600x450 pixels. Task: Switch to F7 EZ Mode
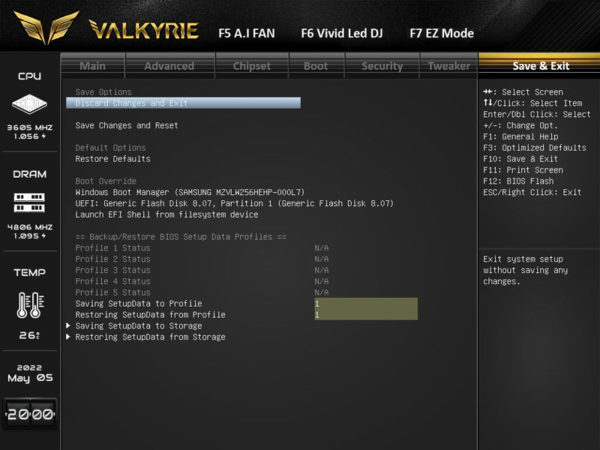pyautogui.click(x=441, y=32)
